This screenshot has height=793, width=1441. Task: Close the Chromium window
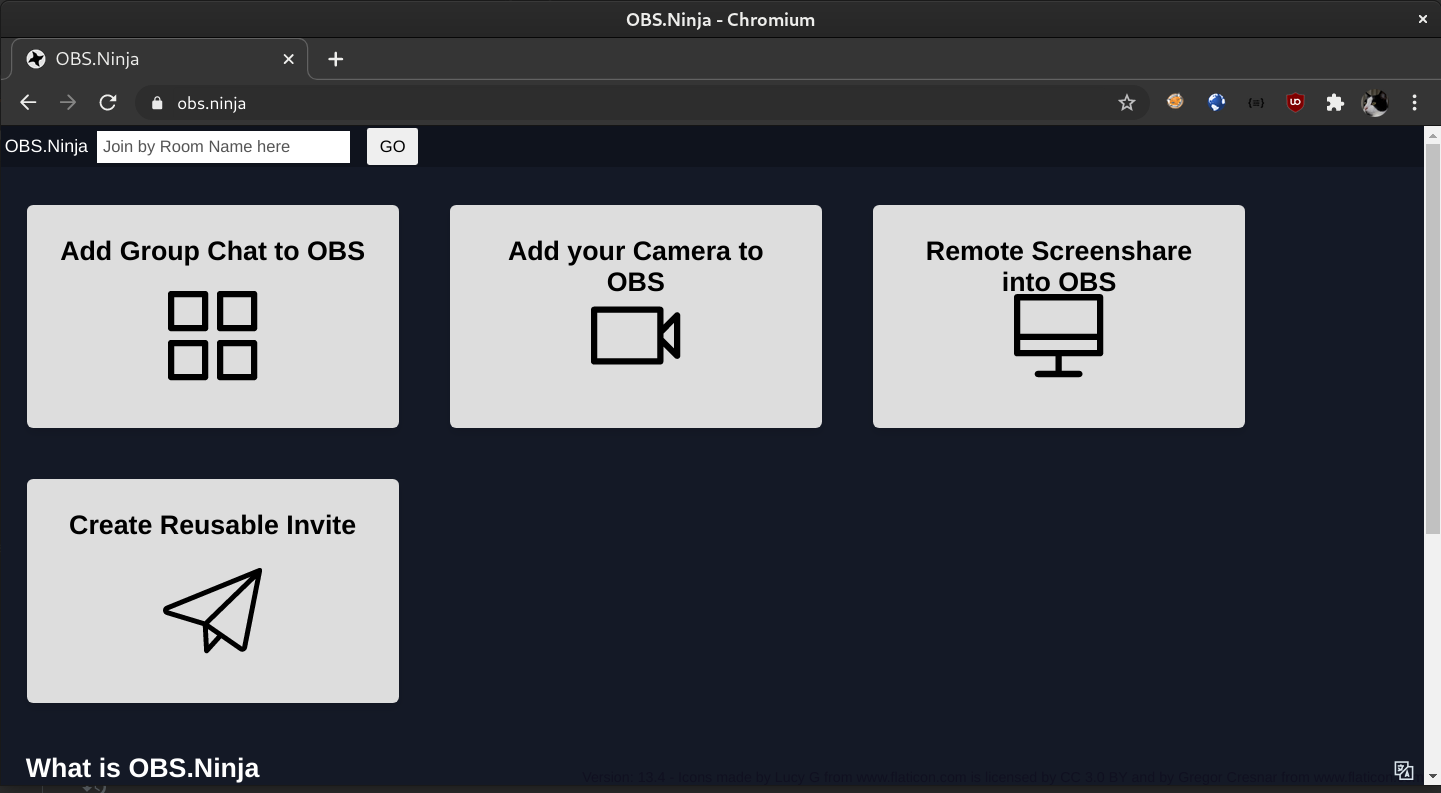(x=1422, y=19)
